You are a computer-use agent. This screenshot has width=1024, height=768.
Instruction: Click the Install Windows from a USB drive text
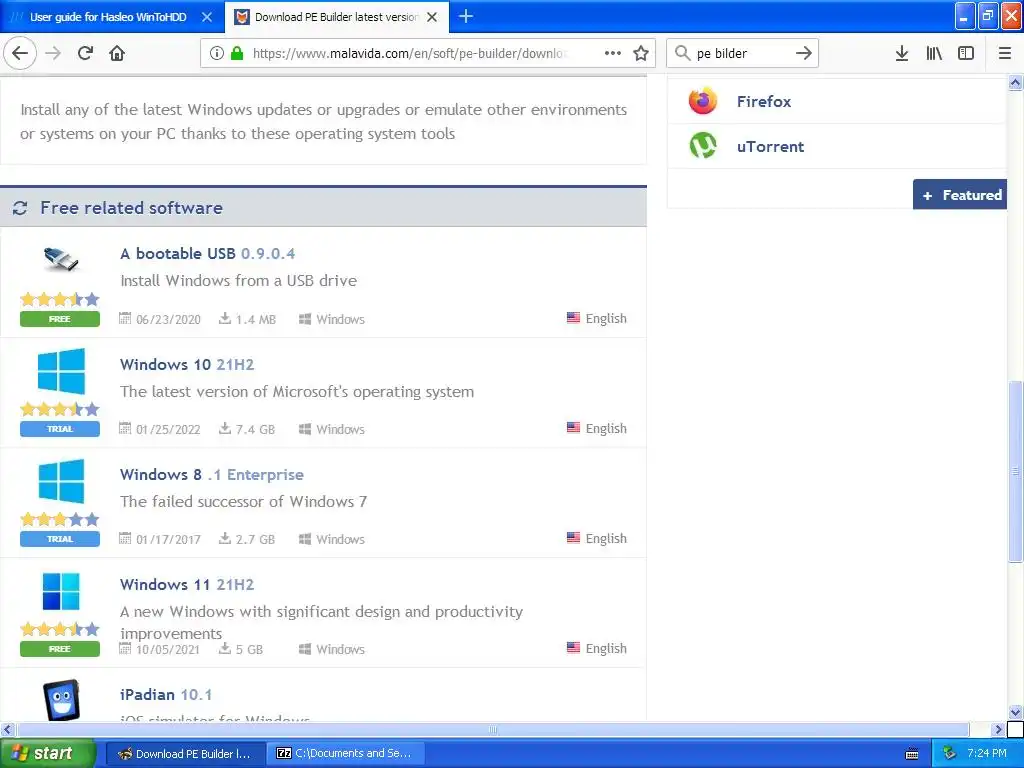click(238, 281)
